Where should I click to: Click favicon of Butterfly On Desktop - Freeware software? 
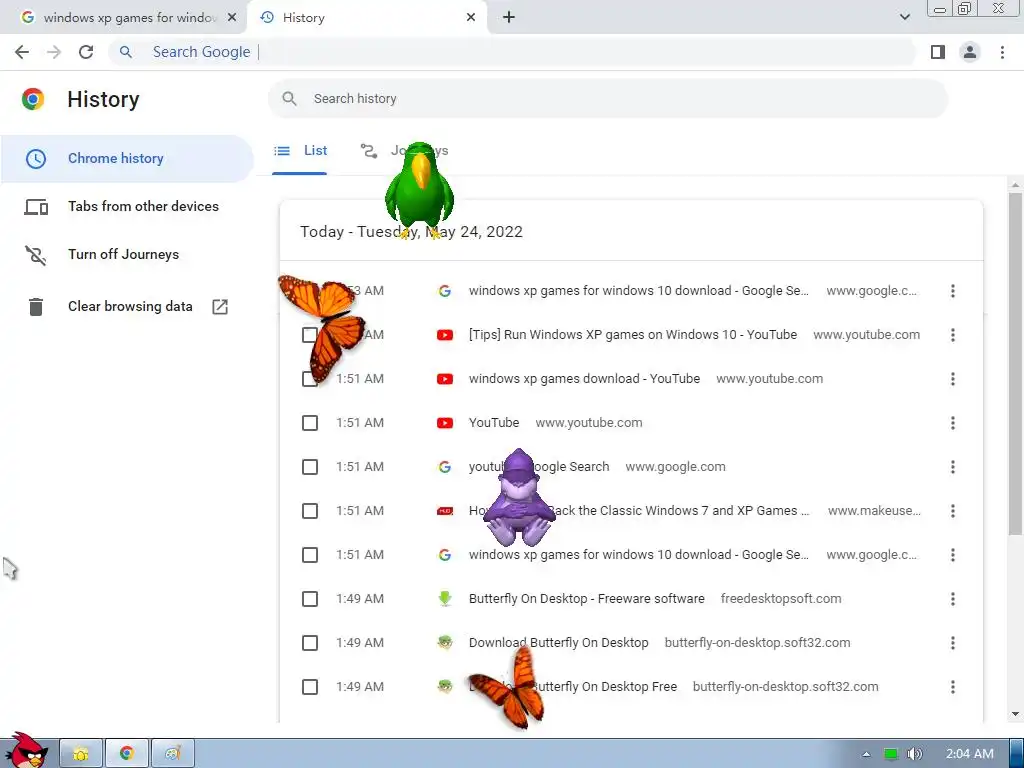445,599
